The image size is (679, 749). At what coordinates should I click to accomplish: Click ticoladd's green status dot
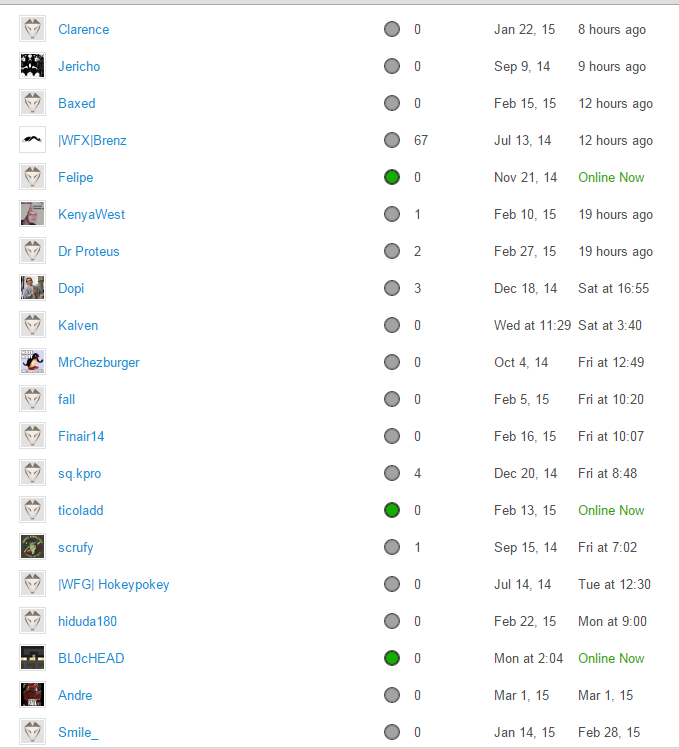[392, 510]
